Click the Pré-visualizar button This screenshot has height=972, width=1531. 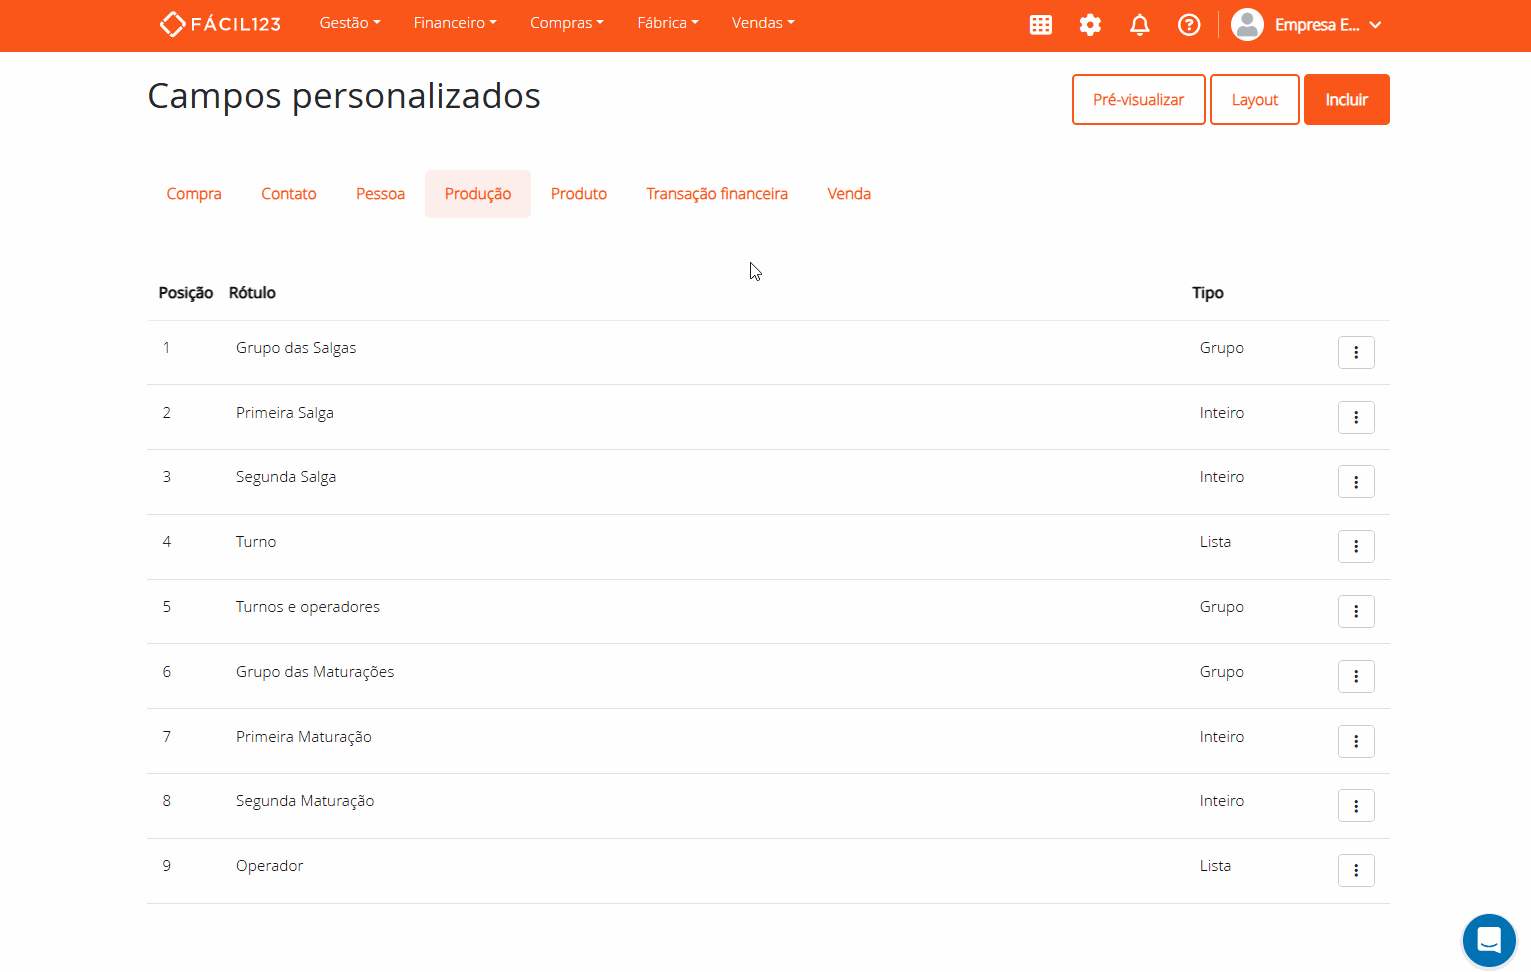click(x=1138, y=99)
